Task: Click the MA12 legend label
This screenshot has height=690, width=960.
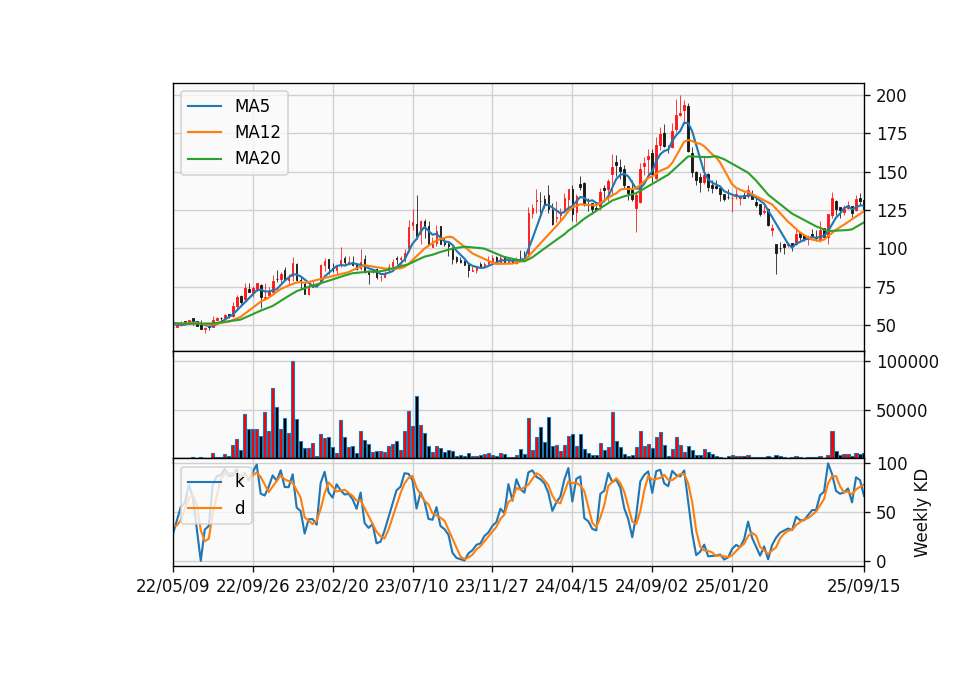Action: (x=257, y=132)
